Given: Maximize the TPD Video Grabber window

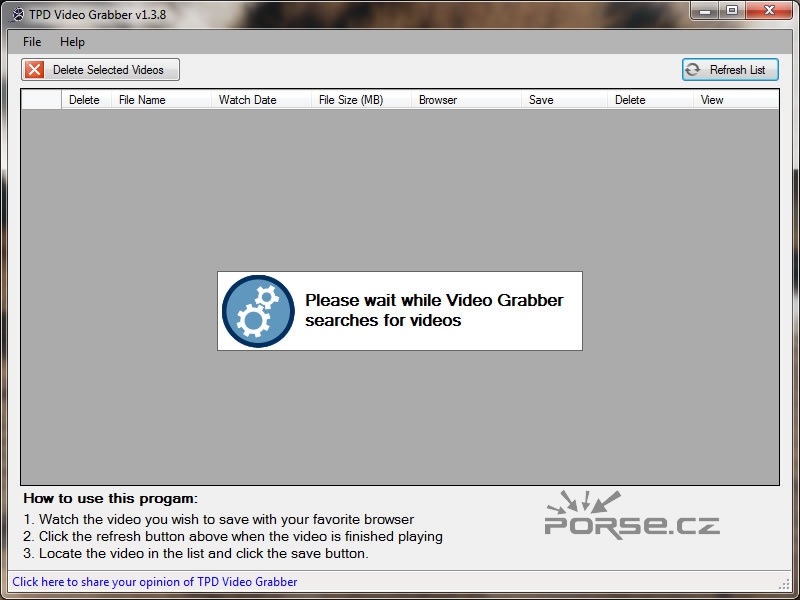Looking at the screenshot, I should 731,11.
